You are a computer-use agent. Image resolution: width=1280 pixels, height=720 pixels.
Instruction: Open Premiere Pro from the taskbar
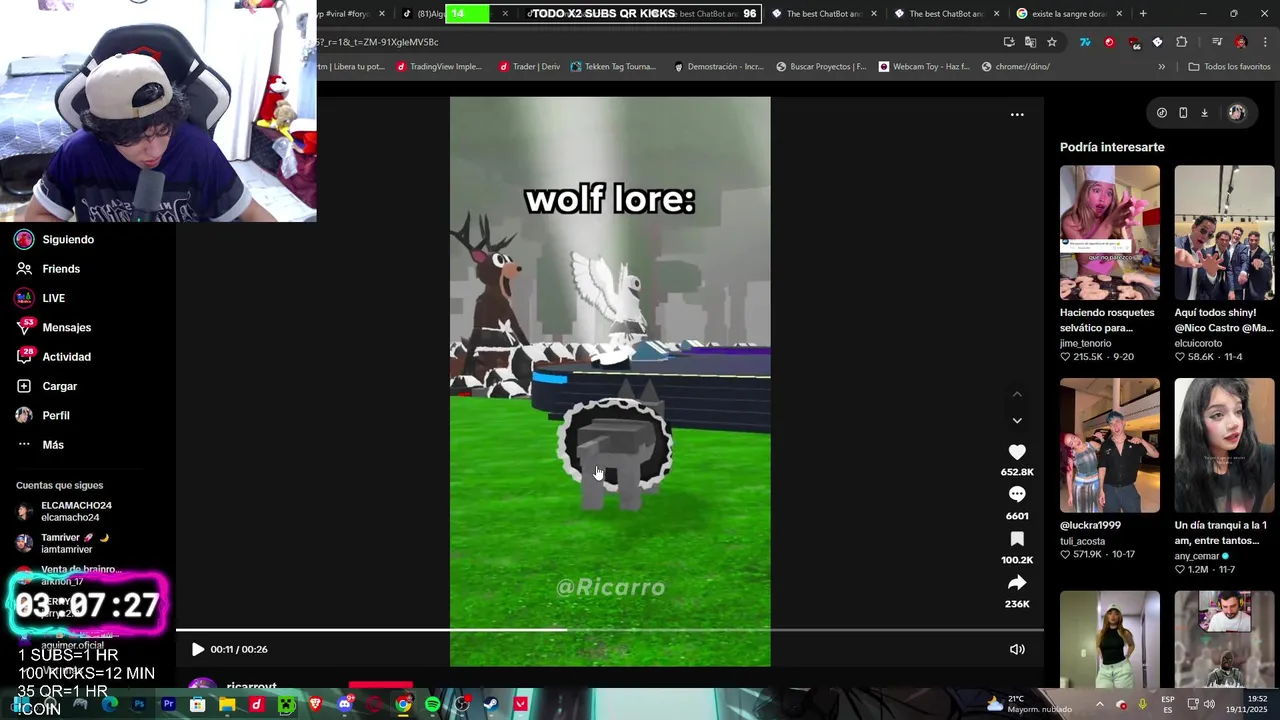tap(168, 705)
